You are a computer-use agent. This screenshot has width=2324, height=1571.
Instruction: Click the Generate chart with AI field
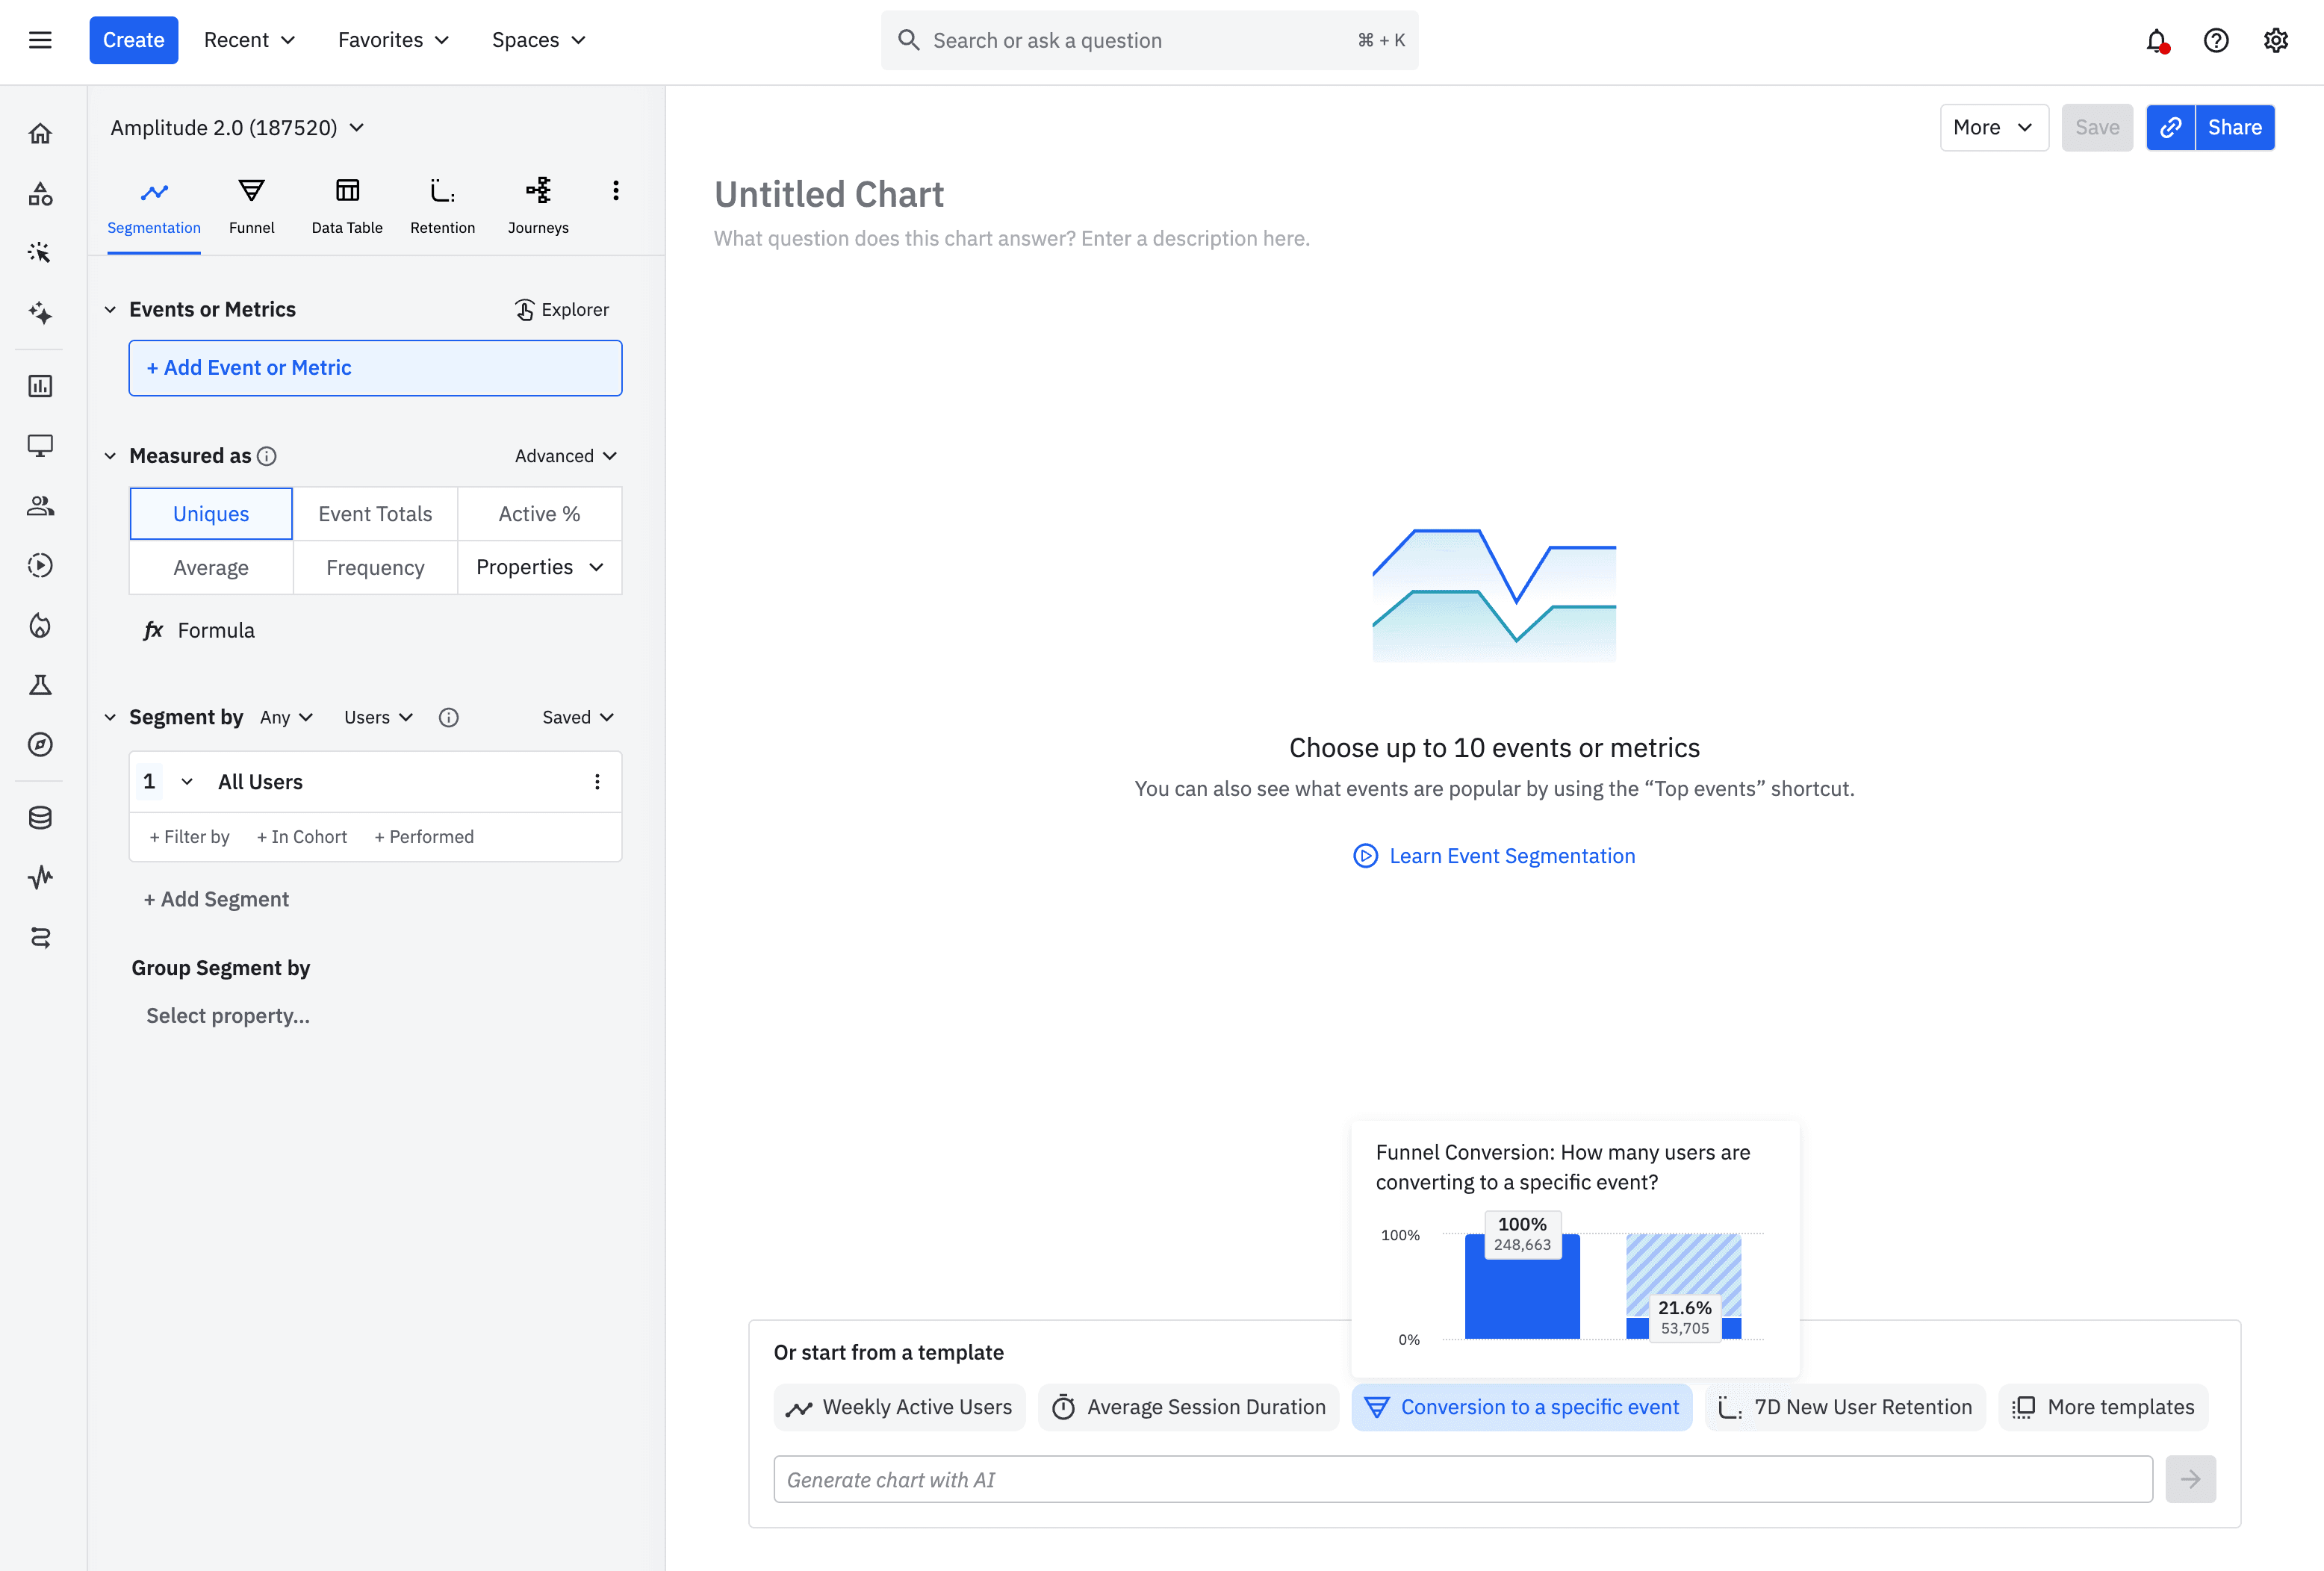point(1462,1479)
